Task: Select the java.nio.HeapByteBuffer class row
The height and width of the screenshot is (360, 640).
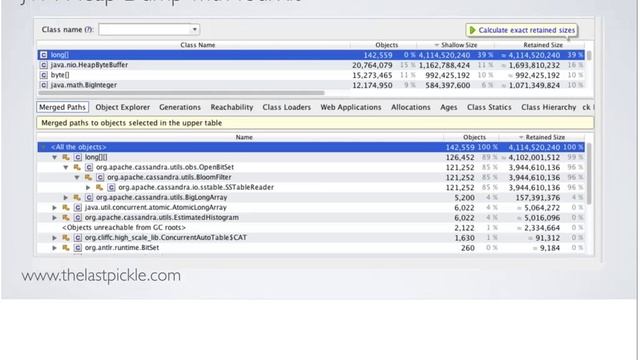Action: click(311, 65)
